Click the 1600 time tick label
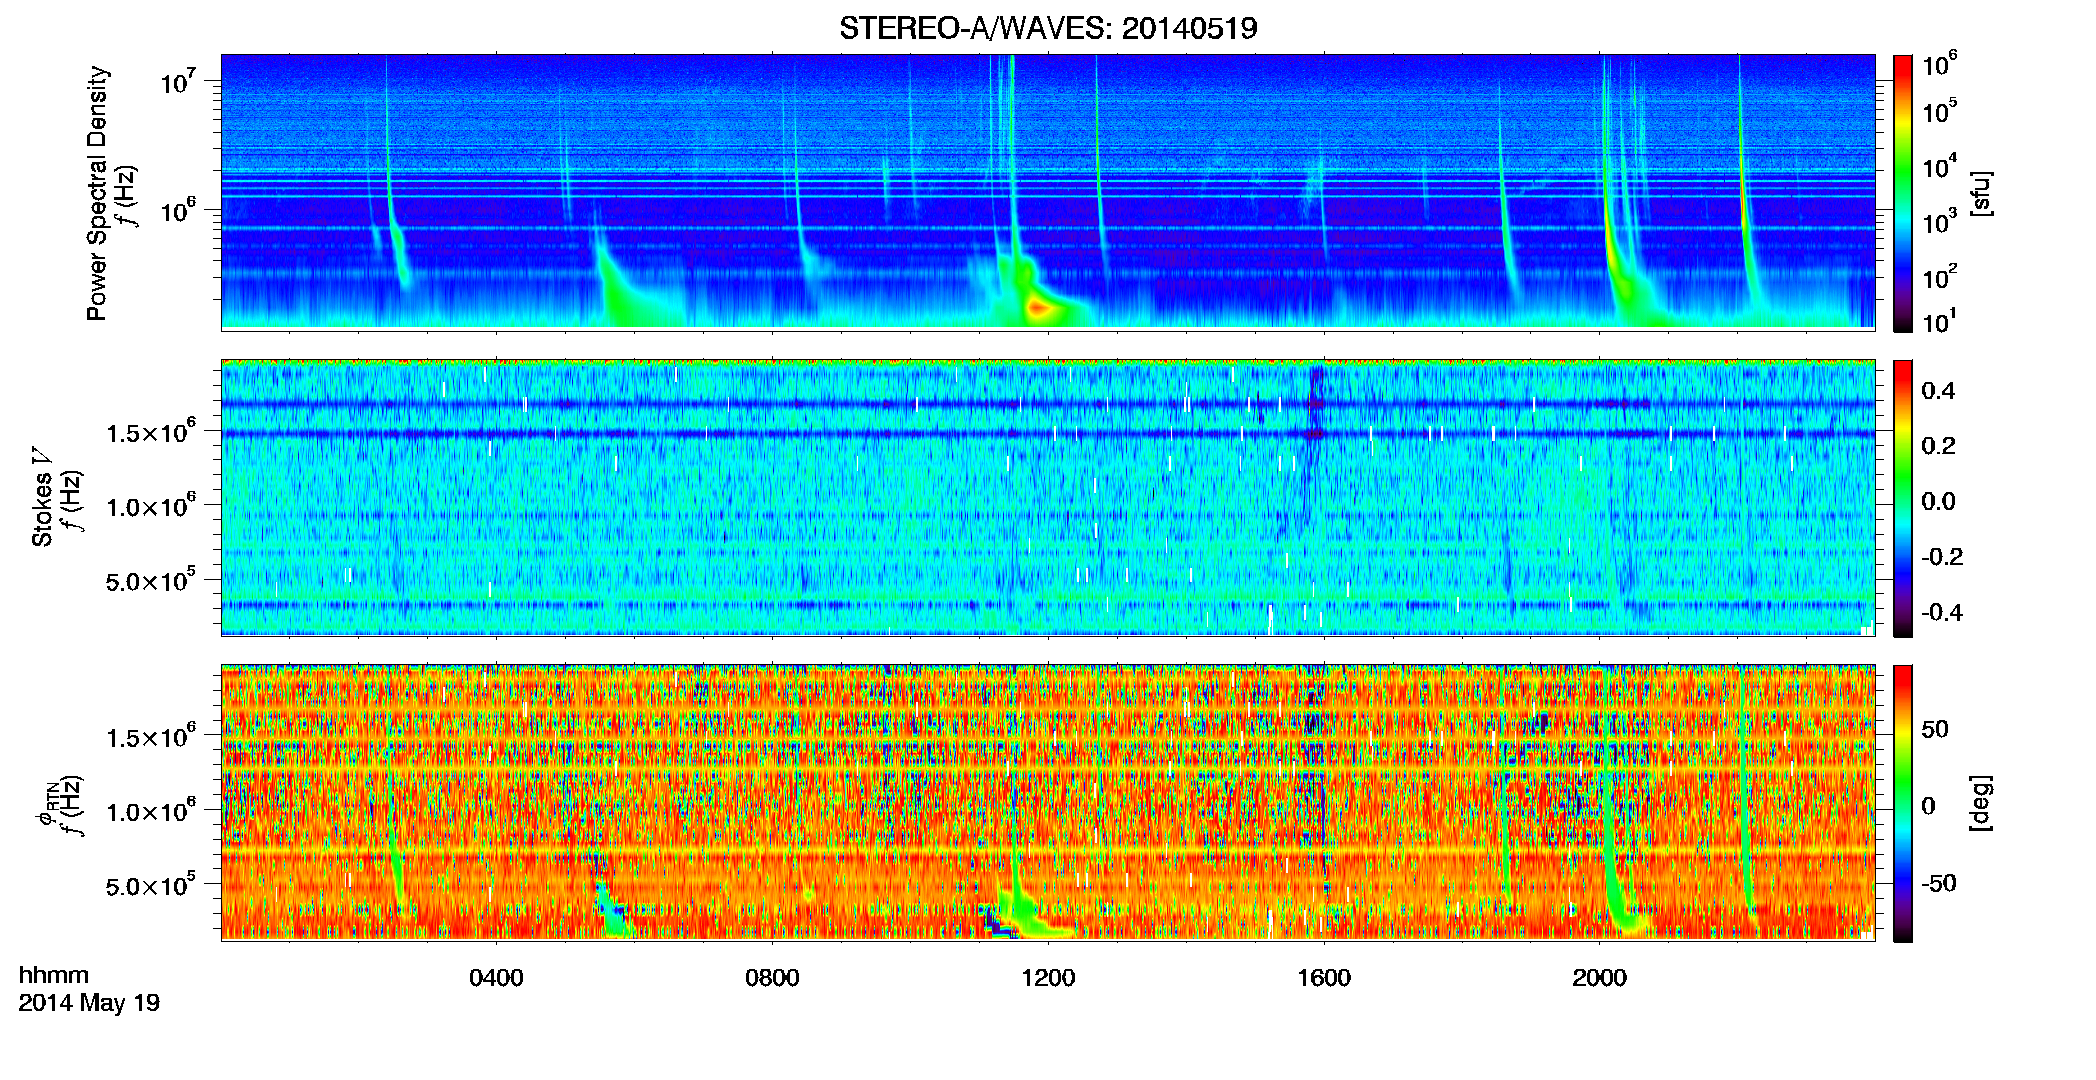This screenshot has width=2096, height=1080. (x=1324, y=978)
